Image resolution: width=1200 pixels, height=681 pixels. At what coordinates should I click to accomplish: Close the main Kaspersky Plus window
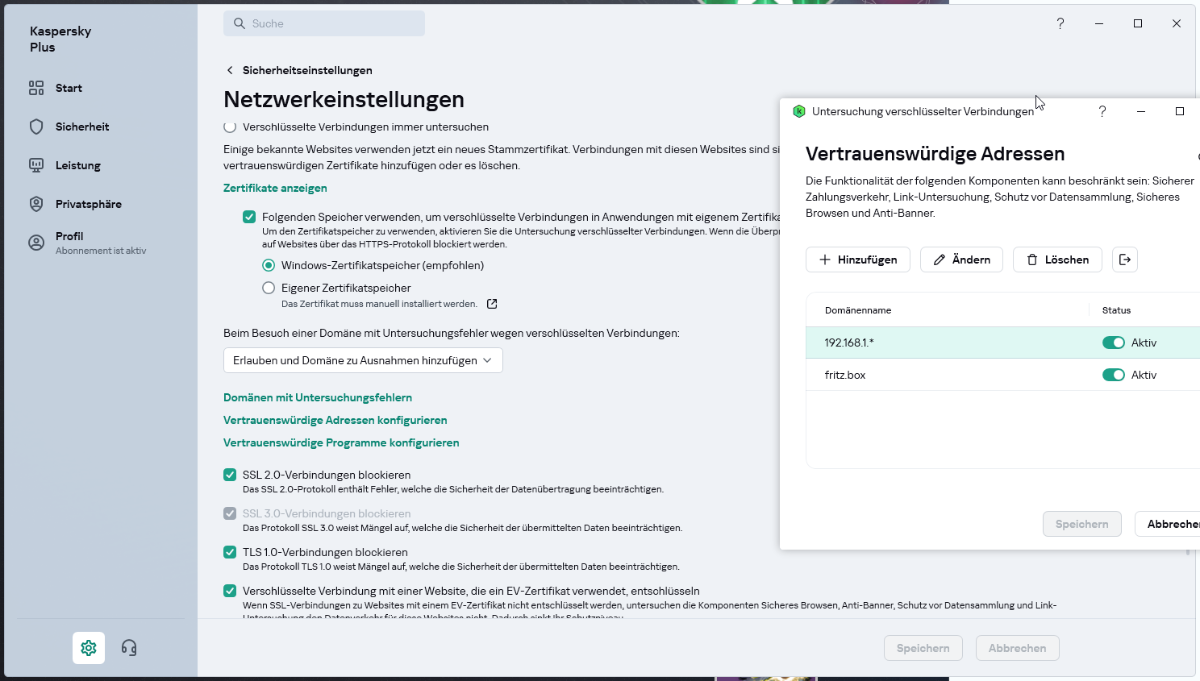(x=1177, y=23)
